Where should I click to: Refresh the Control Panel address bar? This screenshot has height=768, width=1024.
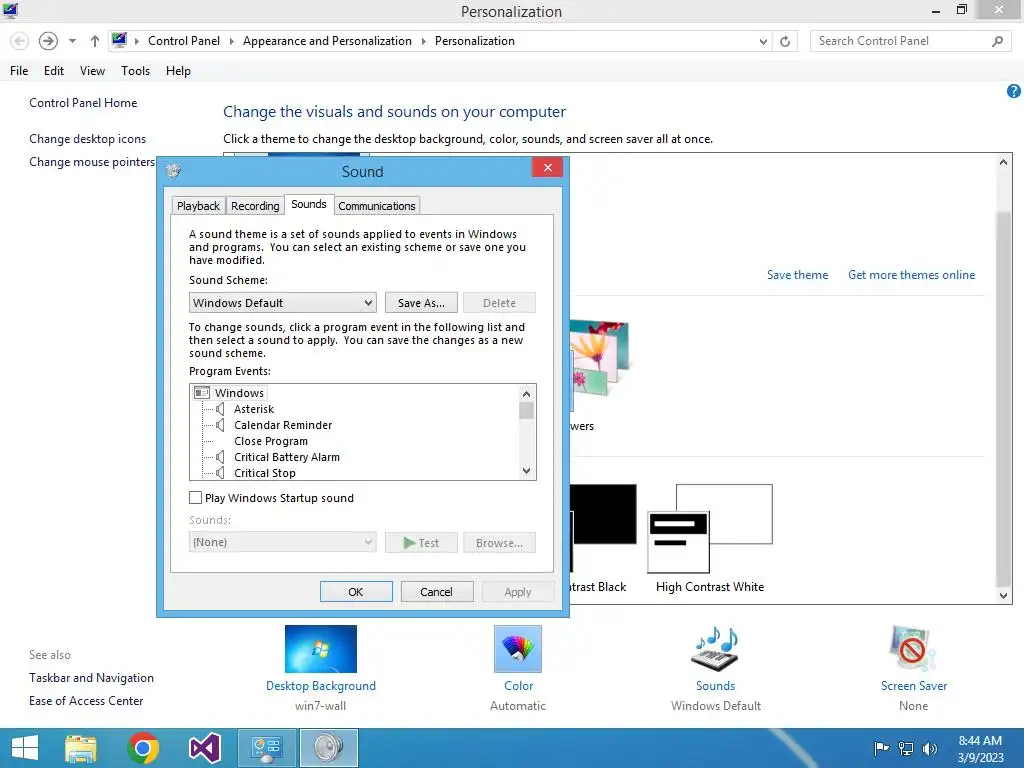coord(785,41)
